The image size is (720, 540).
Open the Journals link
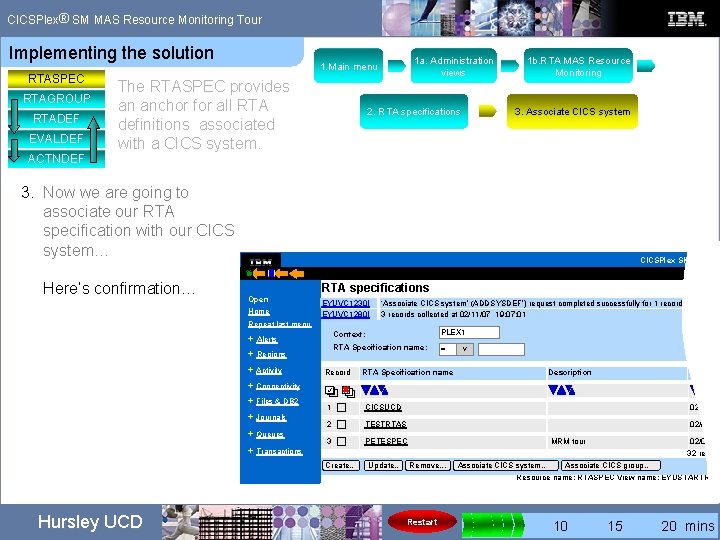(271, 417)
